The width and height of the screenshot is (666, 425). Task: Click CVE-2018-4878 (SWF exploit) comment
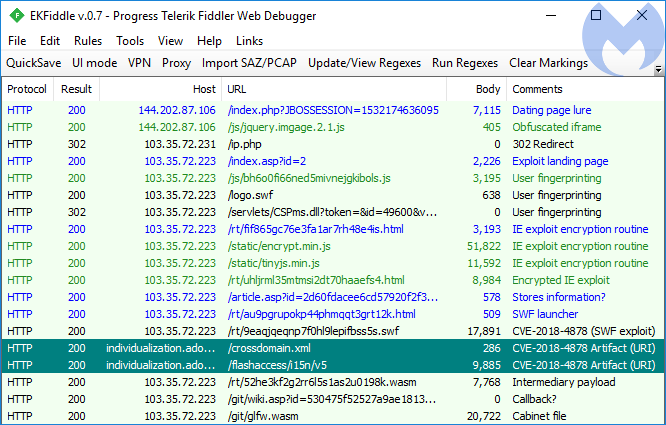[x=584, y=331]
